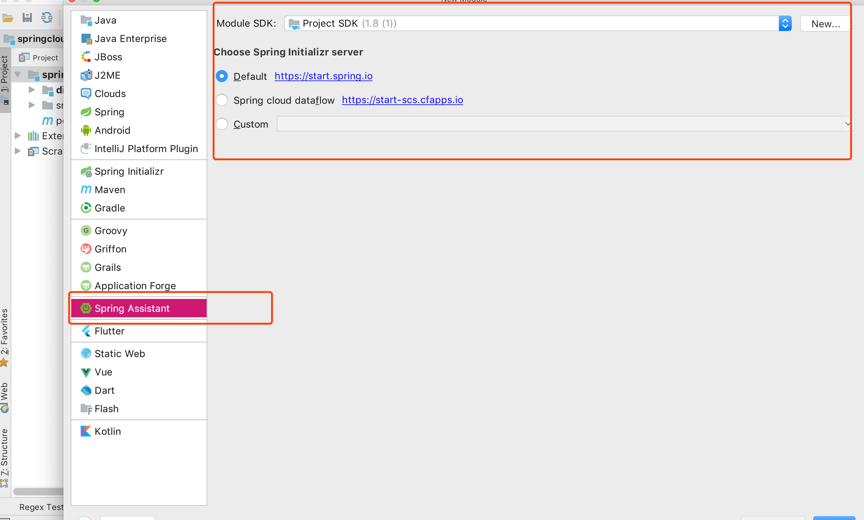Open the Custom server URL dropdown arrow
Image resolution: width=864 pixels, height=520 pixels.
(847, 124)
